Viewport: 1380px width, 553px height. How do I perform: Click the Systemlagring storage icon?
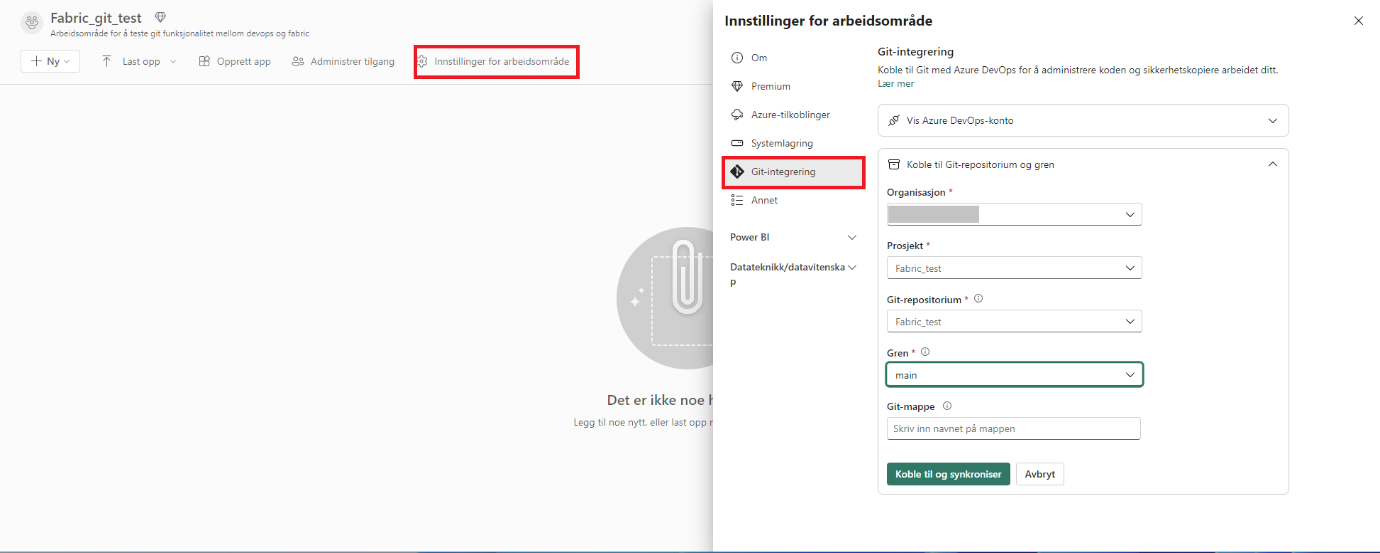click(x=737, y=143)
